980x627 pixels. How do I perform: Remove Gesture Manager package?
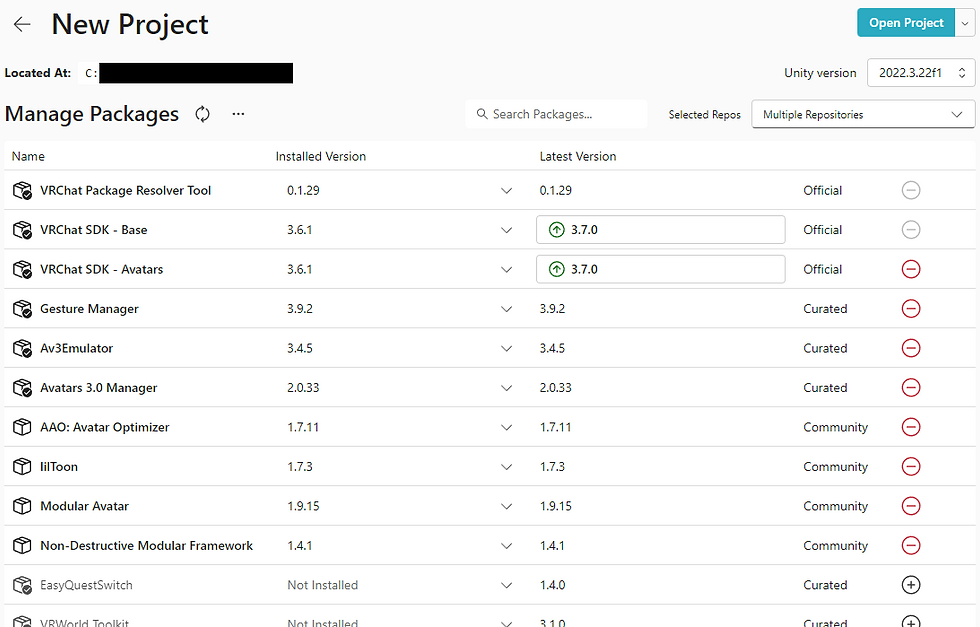point(911,309)
